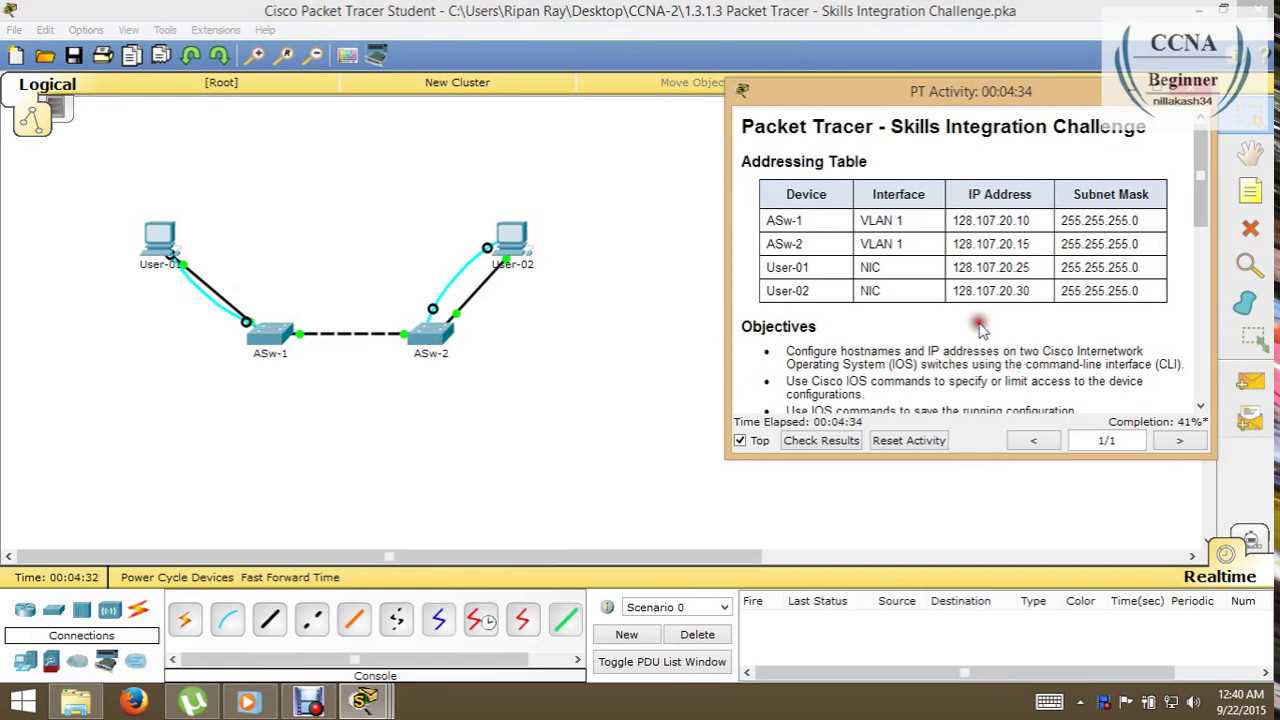Choose WAN Emulation cloud category
Viewport: 1280px width, 720px height.
click(78, 661)
